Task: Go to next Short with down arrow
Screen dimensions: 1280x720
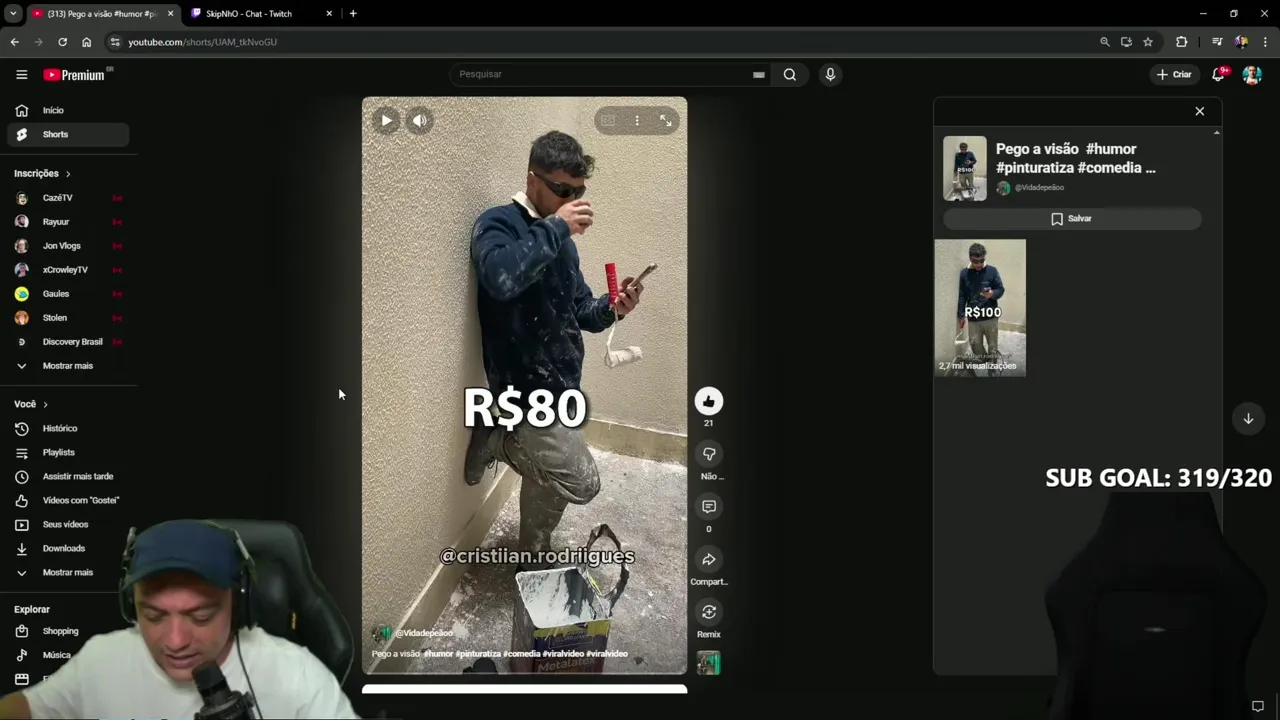Action: point(1248,419)
